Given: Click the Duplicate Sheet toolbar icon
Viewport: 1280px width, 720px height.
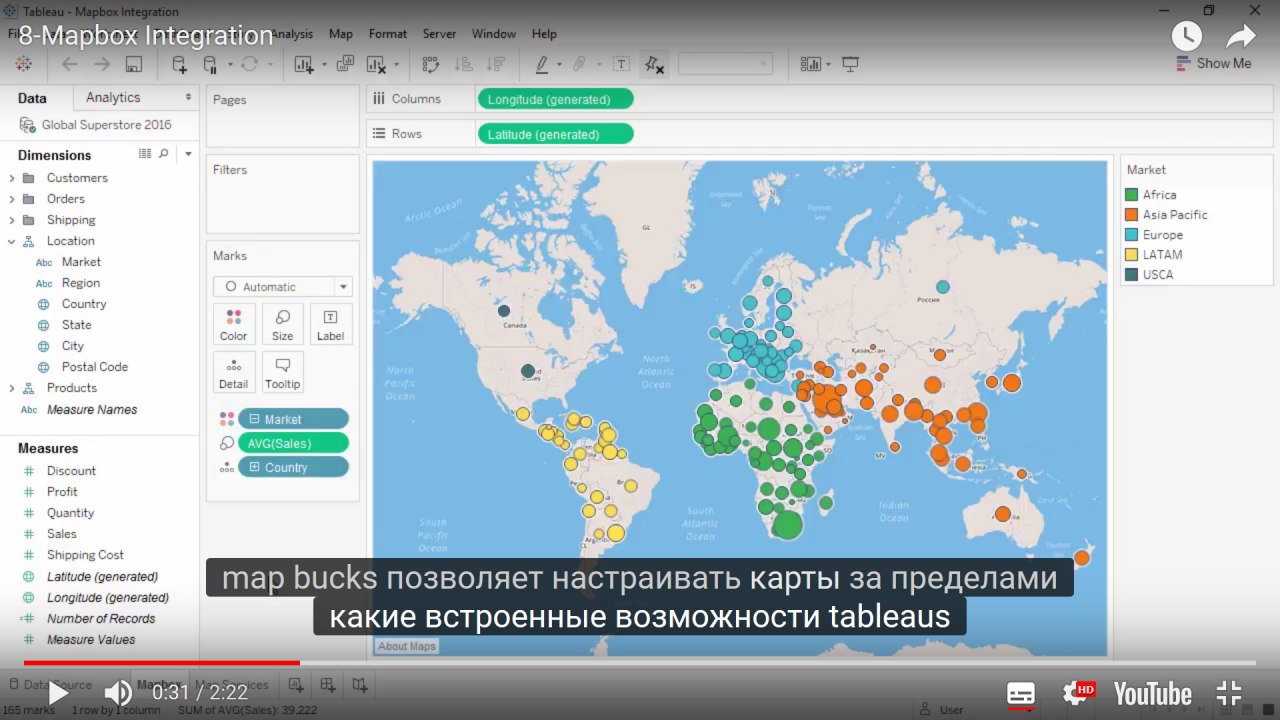Looking at the screenshot, I should [345, 64].
